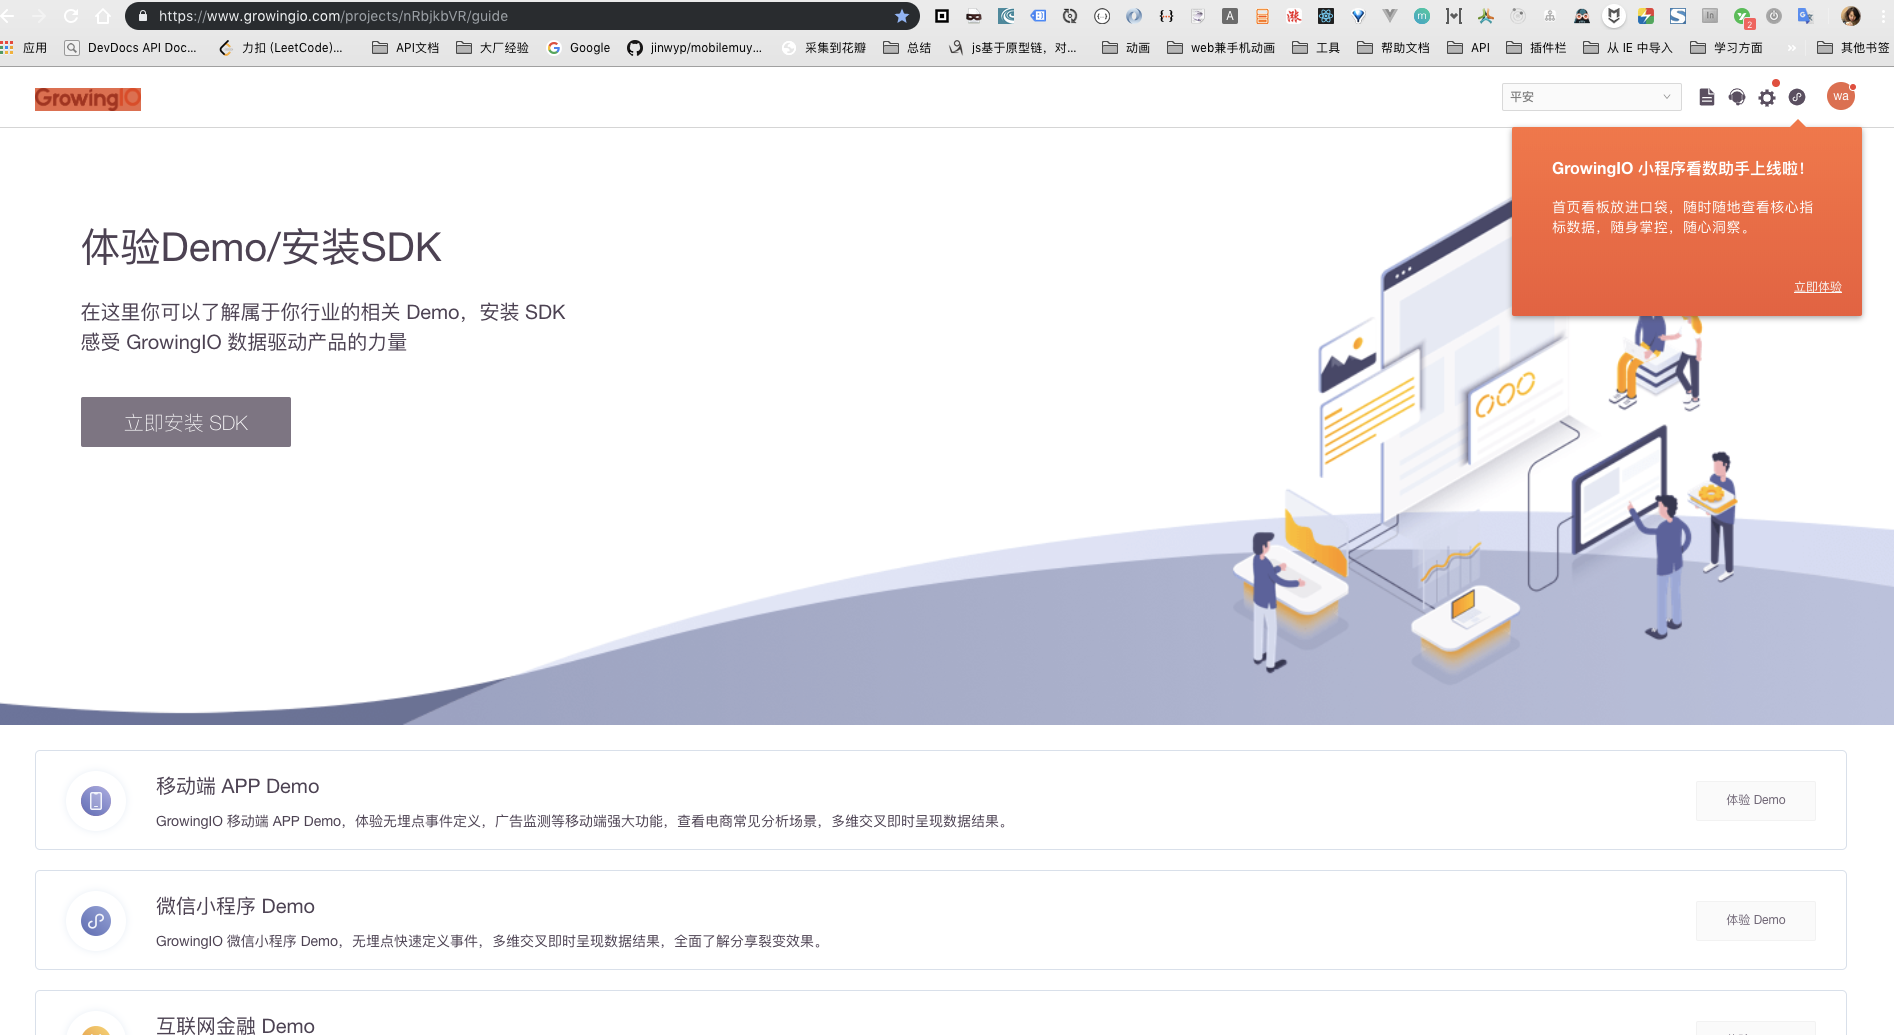Open the 力扣 (LeetCode) bookmark

pyautogui.click(x=280, y=48)
